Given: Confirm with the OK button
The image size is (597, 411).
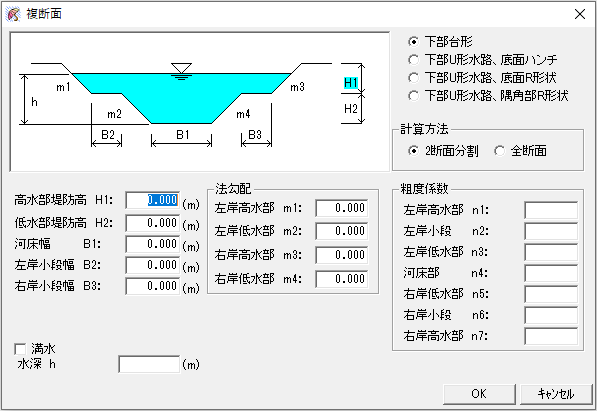Looking at the screenshot, I should [479, 393].
